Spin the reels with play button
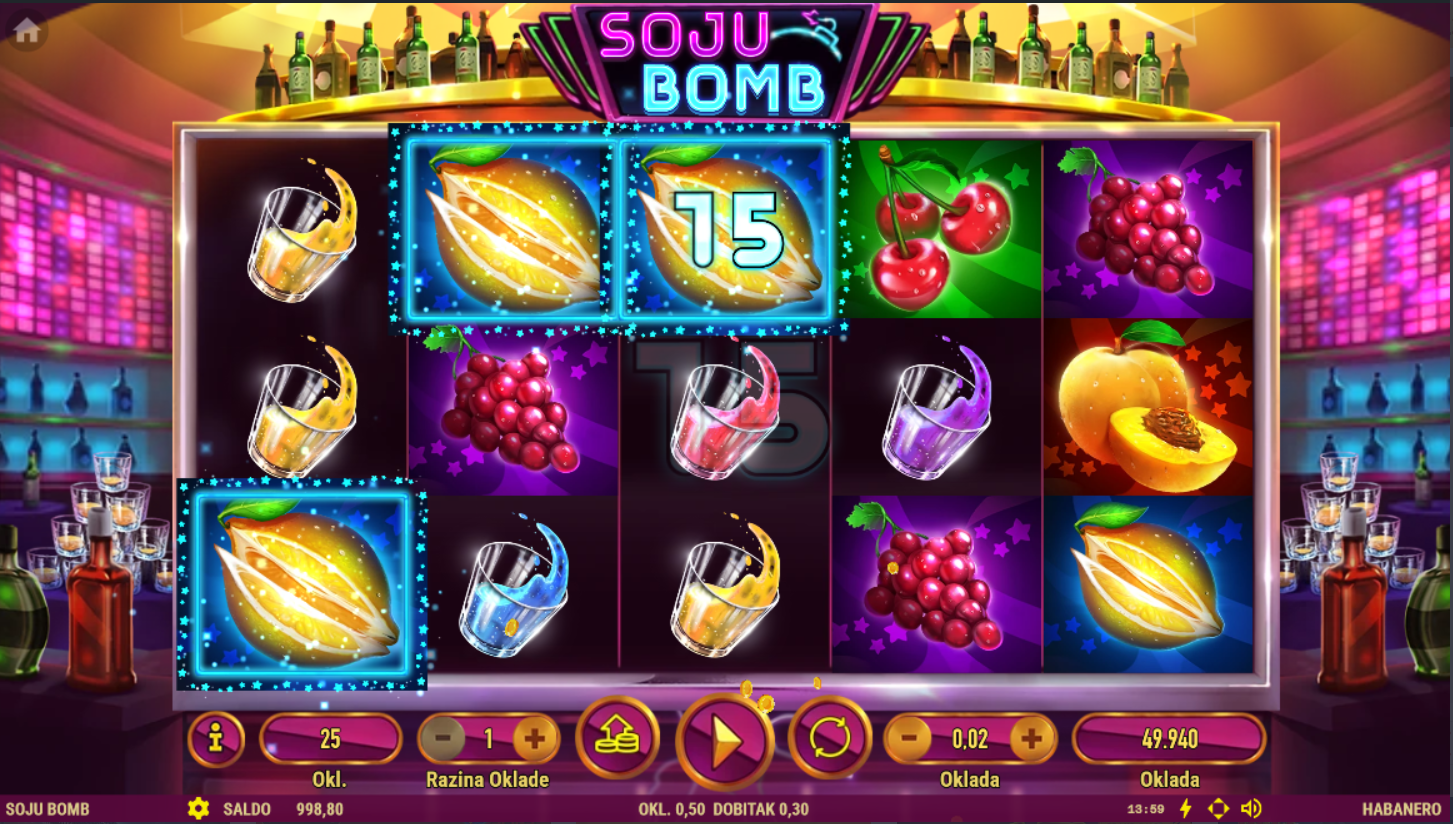 click(x=725, y=741)
